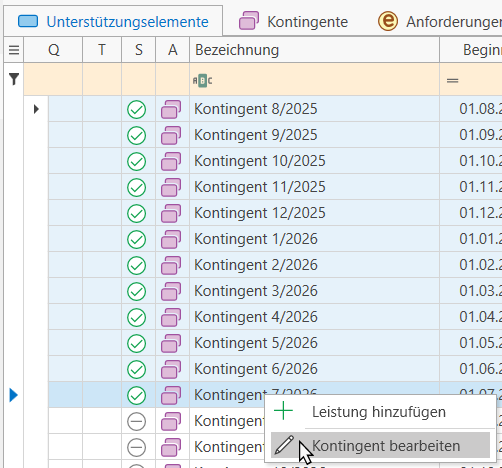
Task: Click green status check of Kontingent 6/2026
Action: coord(136,369)
